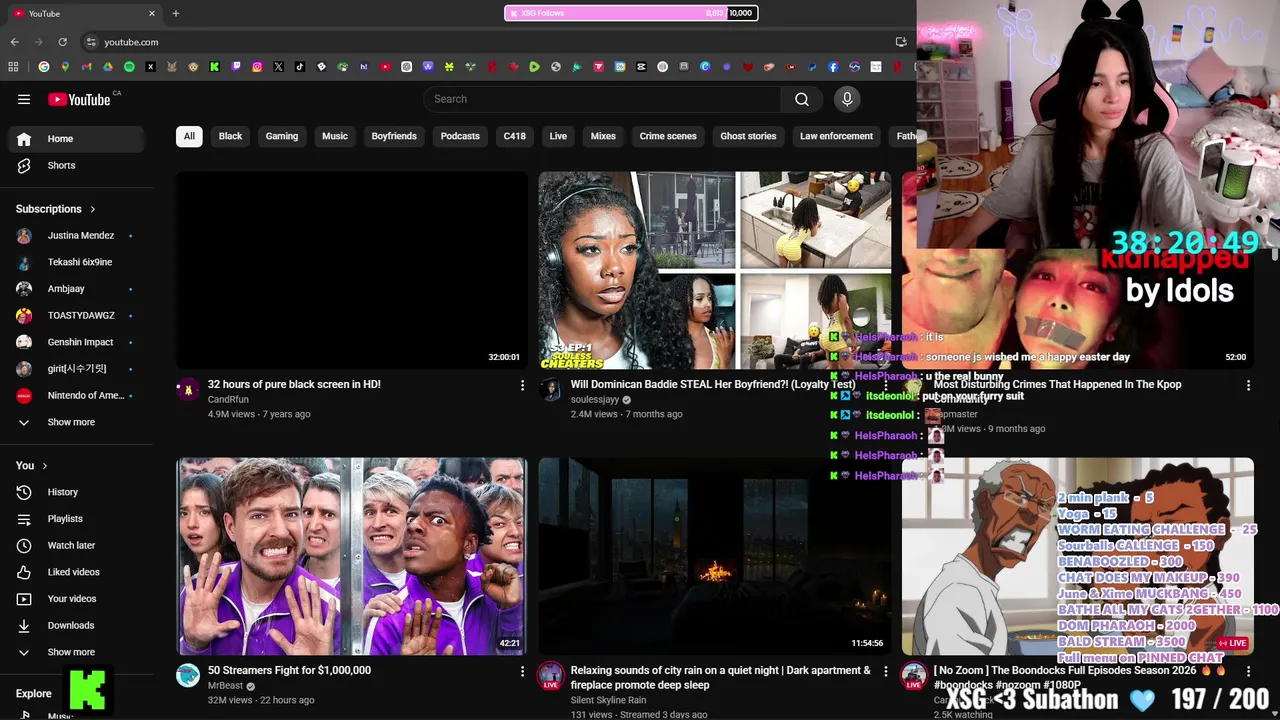Open options for Dominican Baddie video
The height and width of the screenshot is (720, 1280).
885,385
